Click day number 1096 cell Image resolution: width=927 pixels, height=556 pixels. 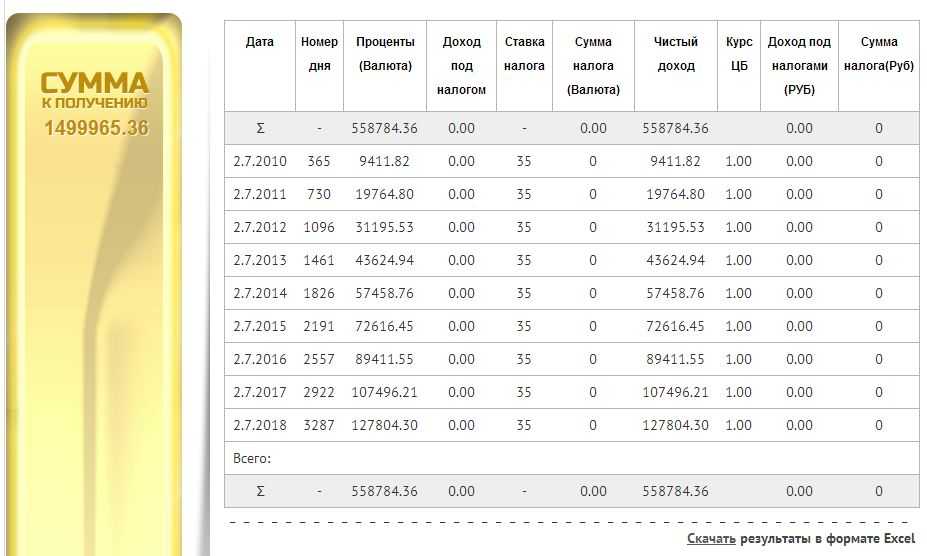(x=319, y=228)
